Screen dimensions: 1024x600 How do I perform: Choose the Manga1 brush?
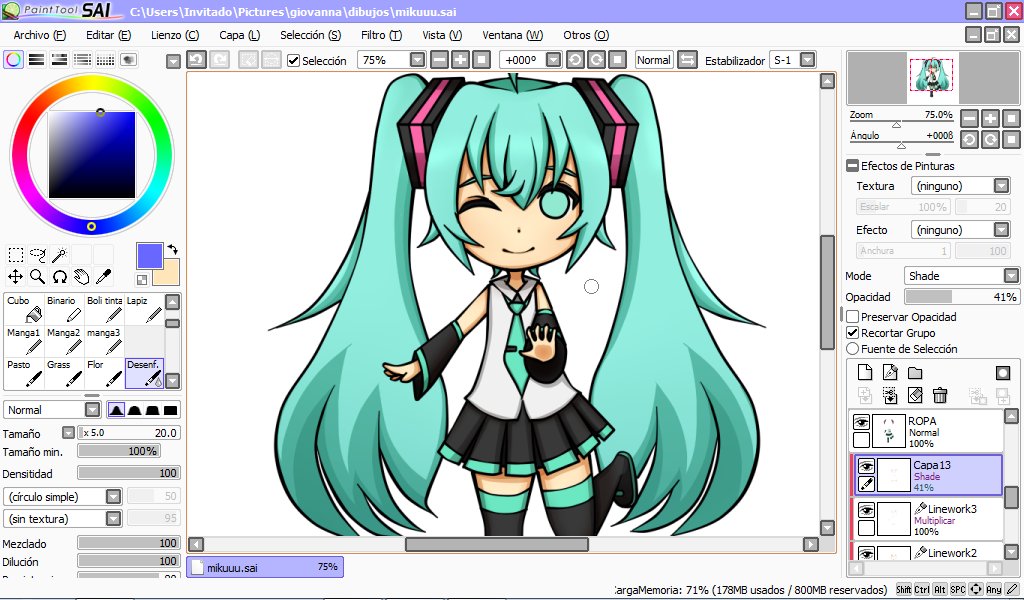click(24, 341)
